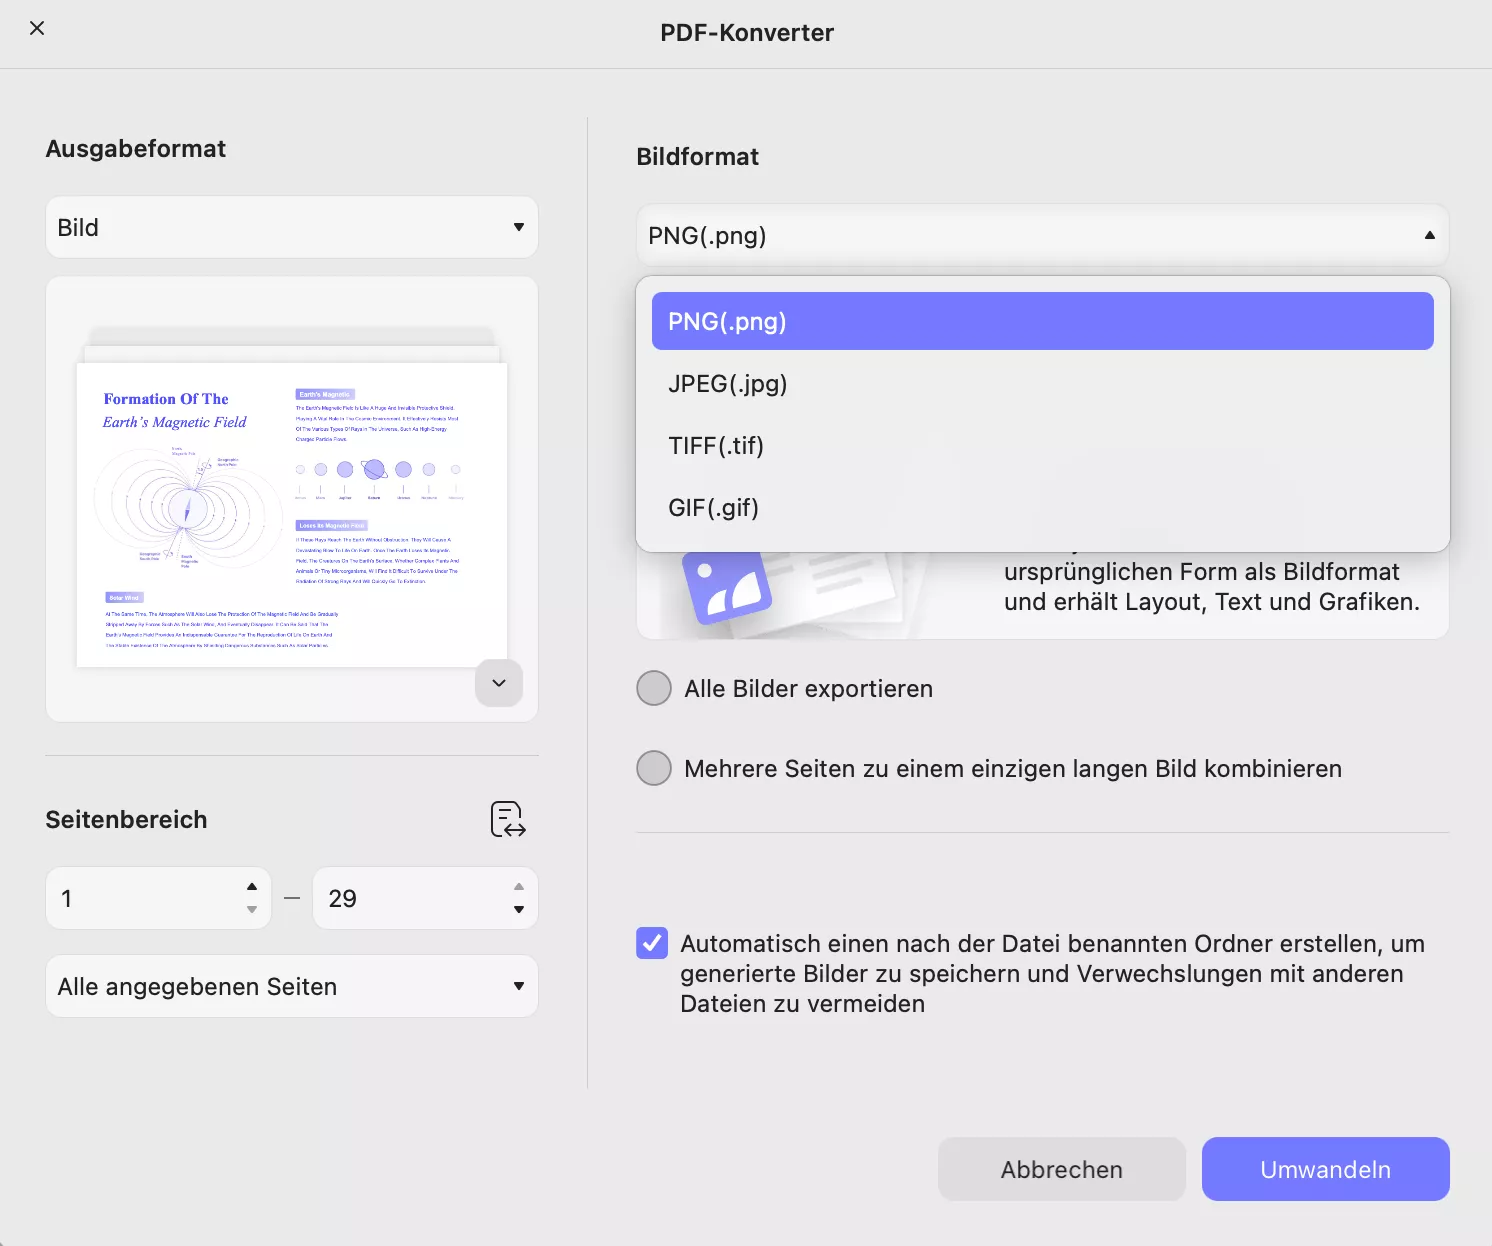Select GIF(.gif) as image format
The width and height of the screenshot is (1492, 1246).
point(1040,507)
